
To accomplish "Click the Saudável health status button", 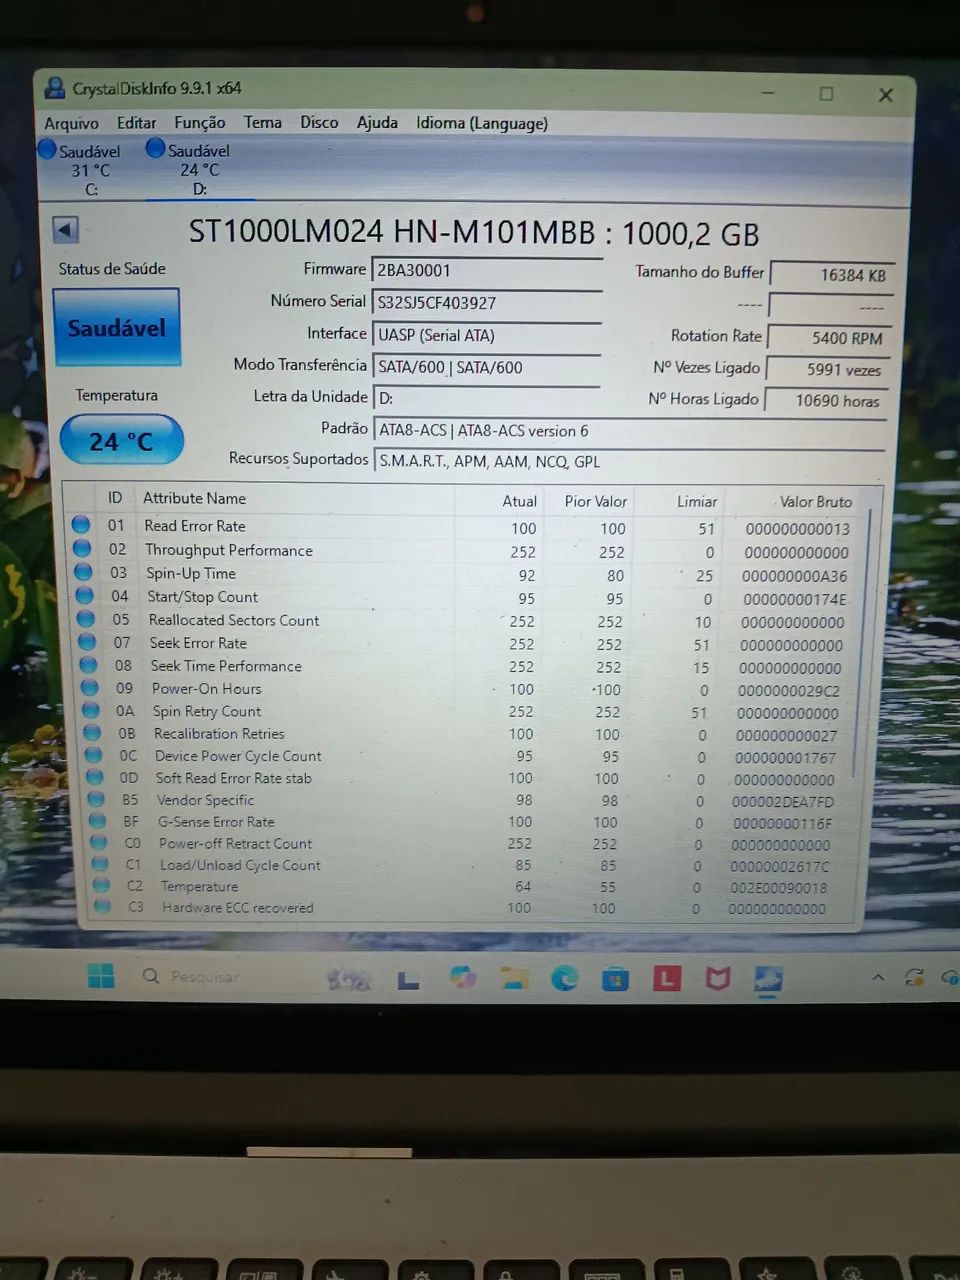I will click(117, 327).
